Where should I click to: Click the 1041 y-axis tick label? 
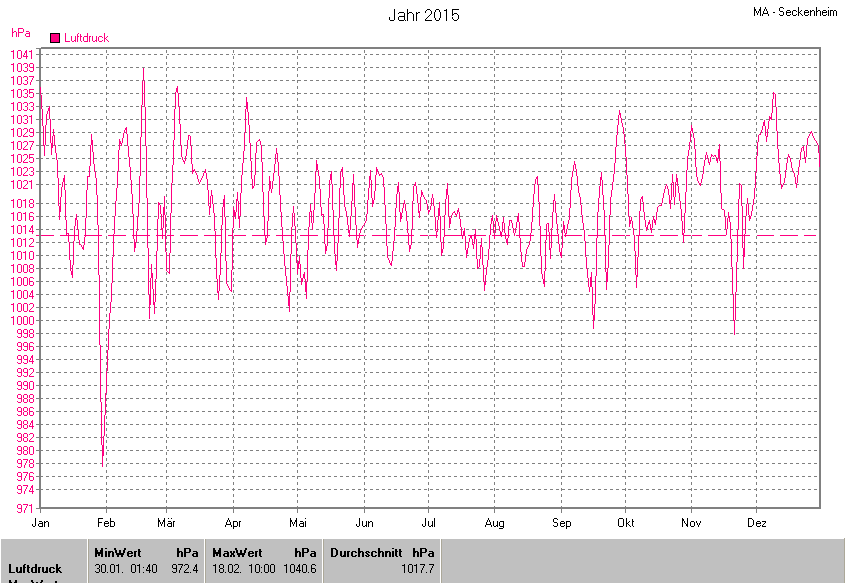[21, 54]
